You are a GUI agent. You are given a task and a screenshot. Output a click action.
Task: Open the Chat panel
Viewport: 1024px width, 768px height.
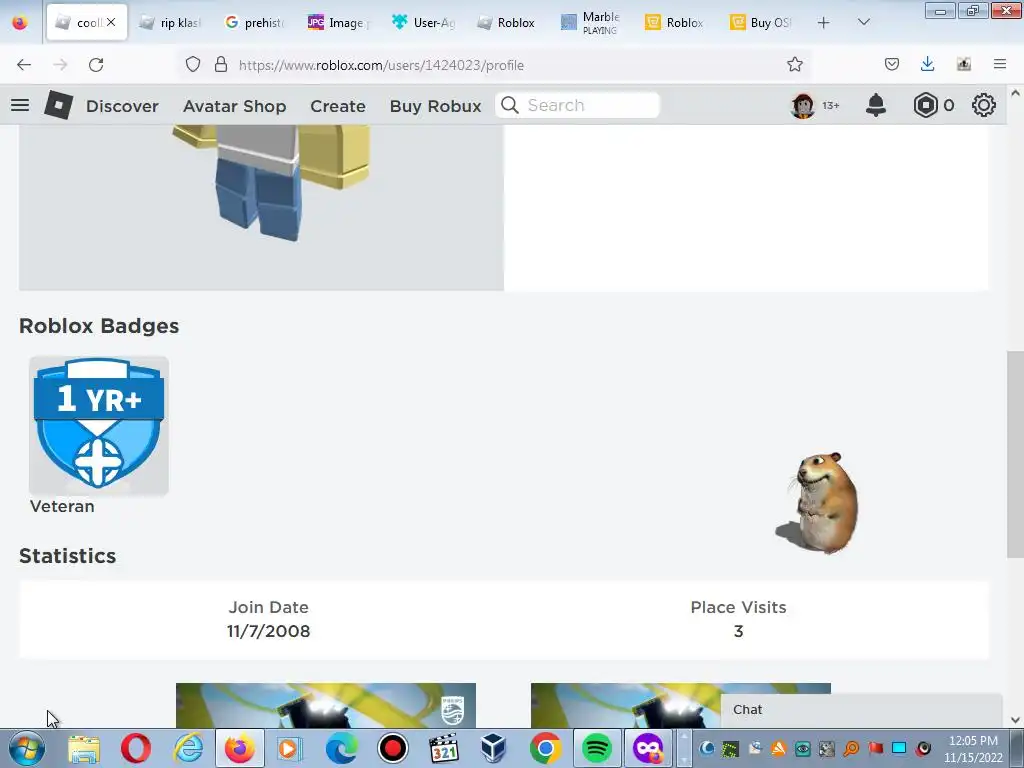tap(861, 710)
